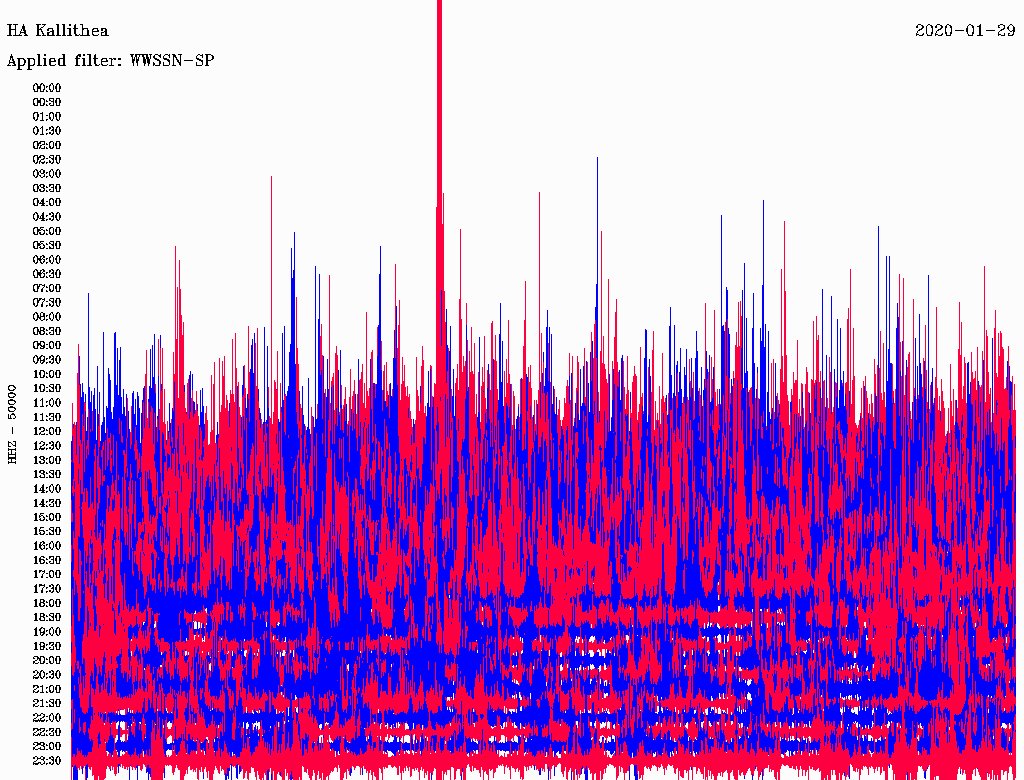Image resolution: width=1024 pixels, height=780 pixels.
Task: Select the 03:00 time label
Action: tap(47, 174)
